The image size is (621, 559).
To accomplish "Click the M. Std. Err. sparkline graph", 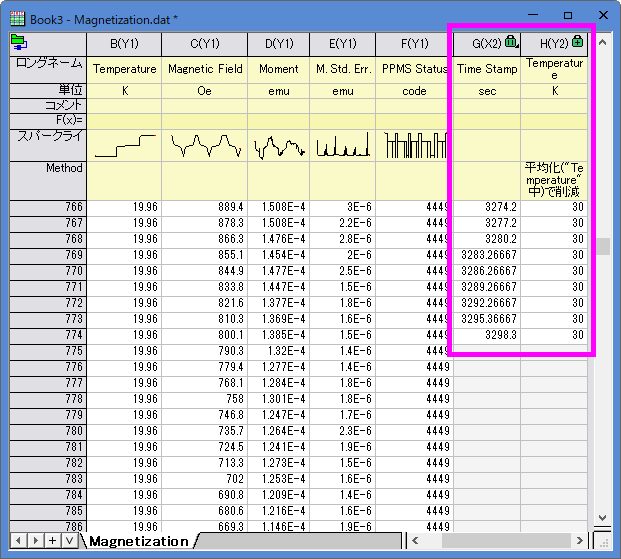I will point(343,145).
